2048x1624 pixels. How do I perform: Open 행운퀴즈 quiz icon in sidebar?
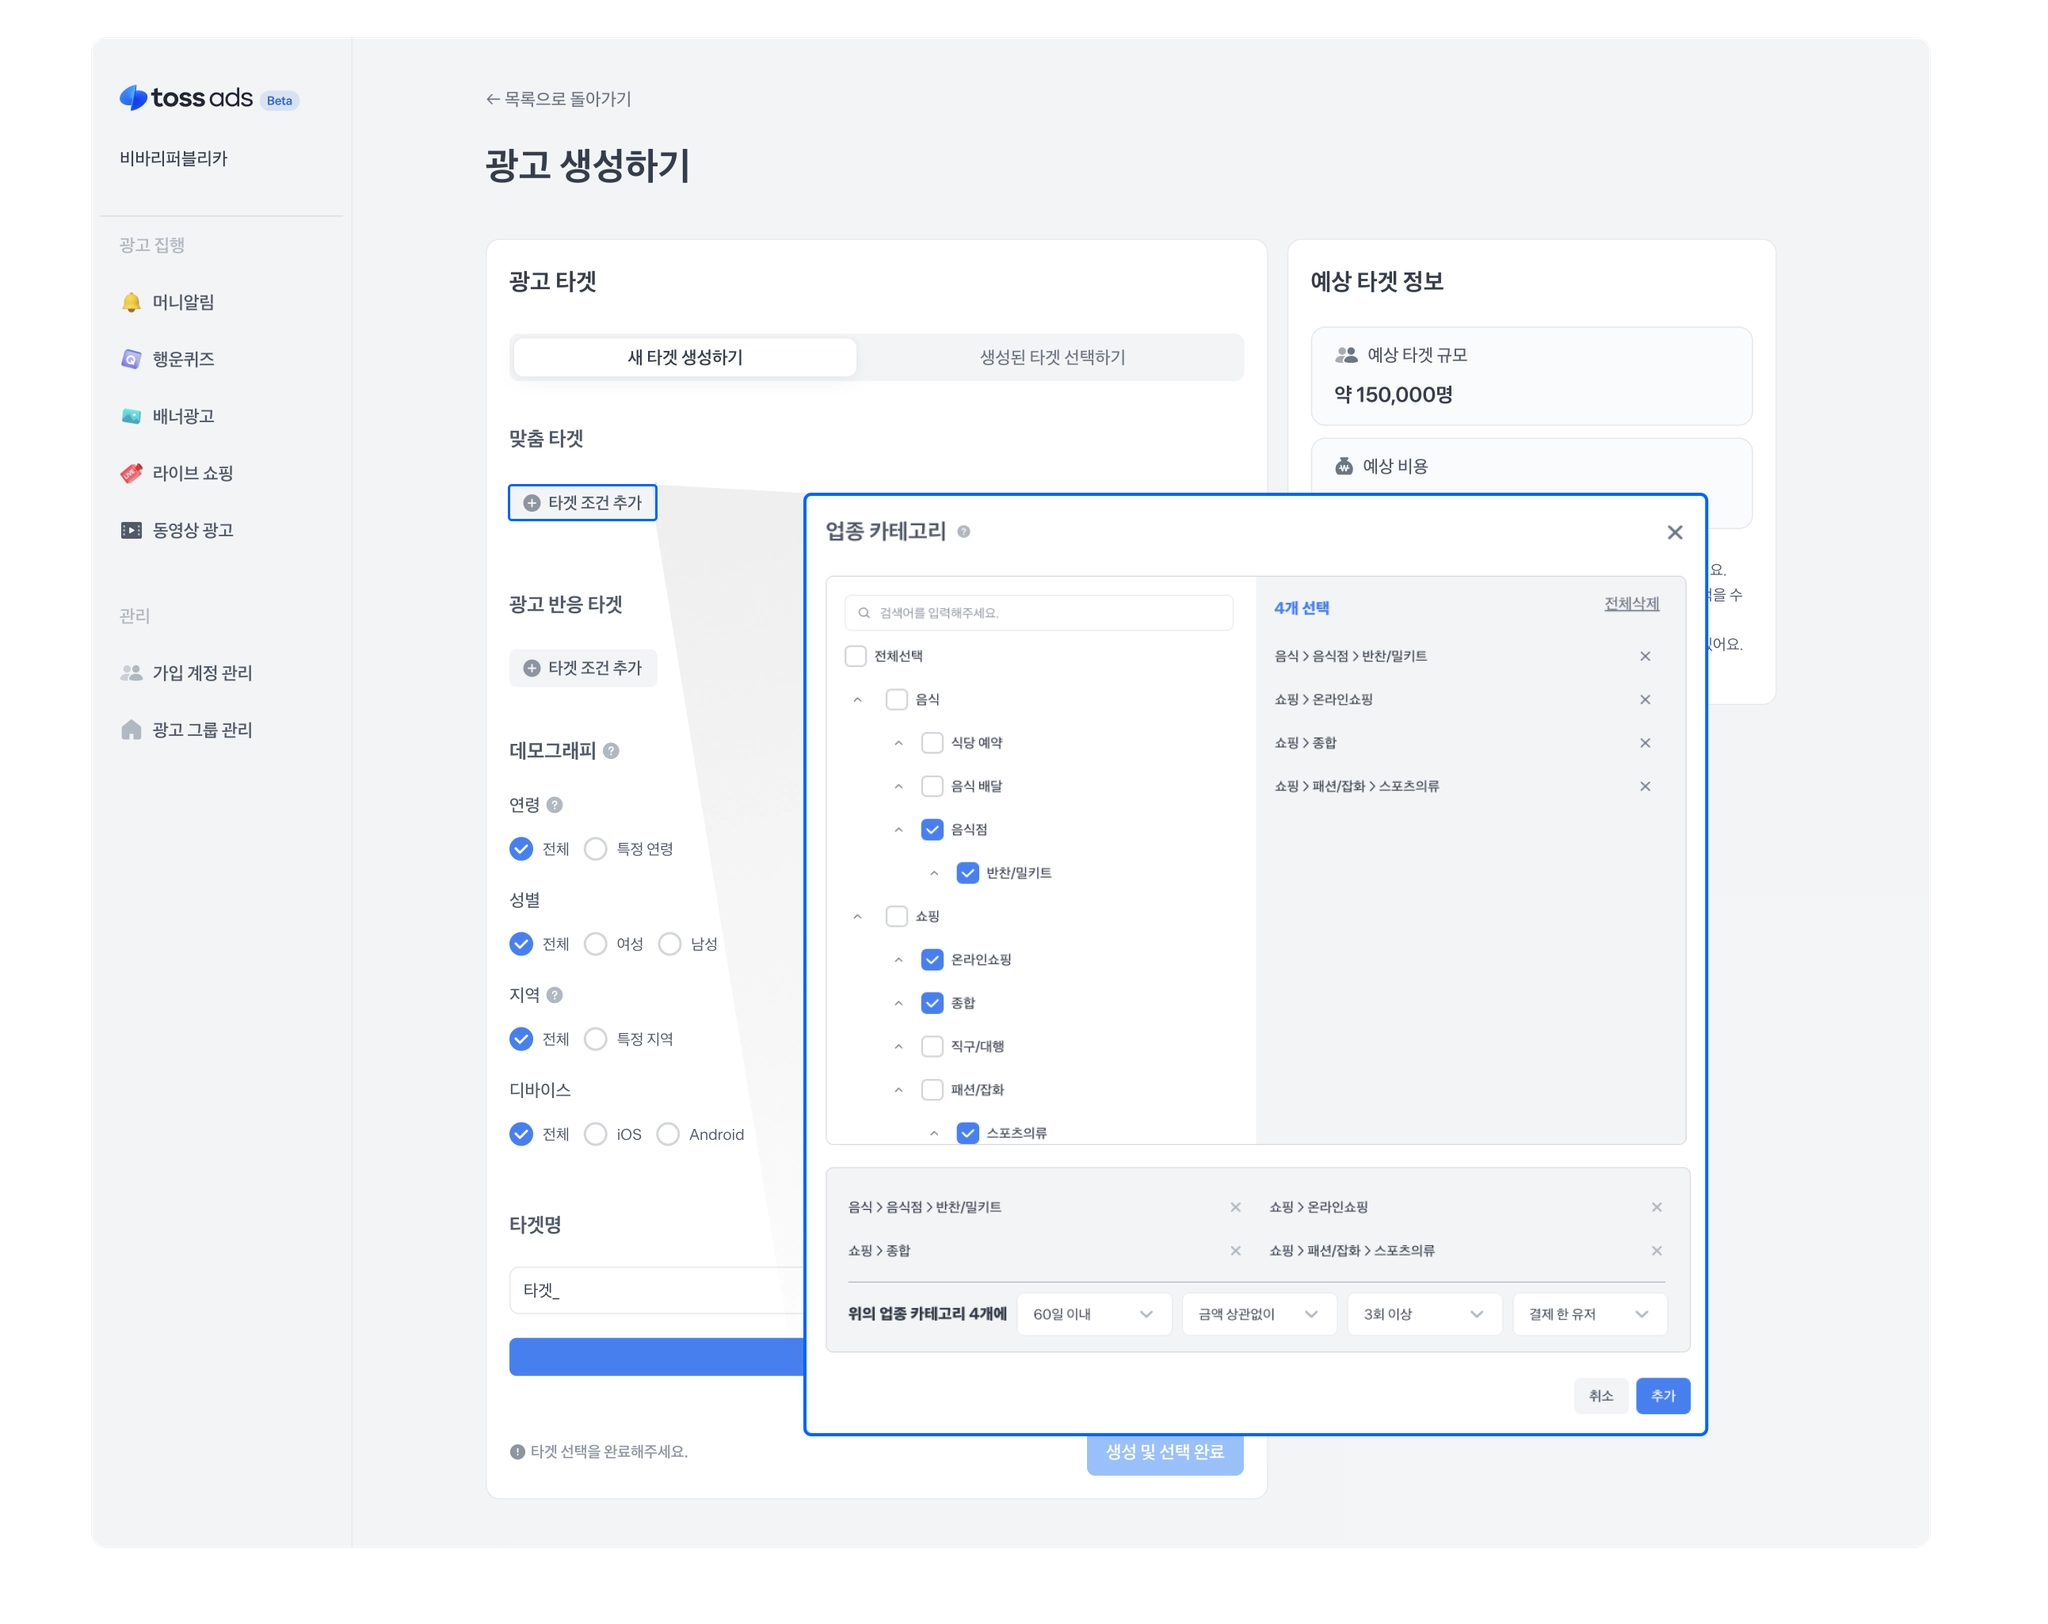tap(131, 359)
